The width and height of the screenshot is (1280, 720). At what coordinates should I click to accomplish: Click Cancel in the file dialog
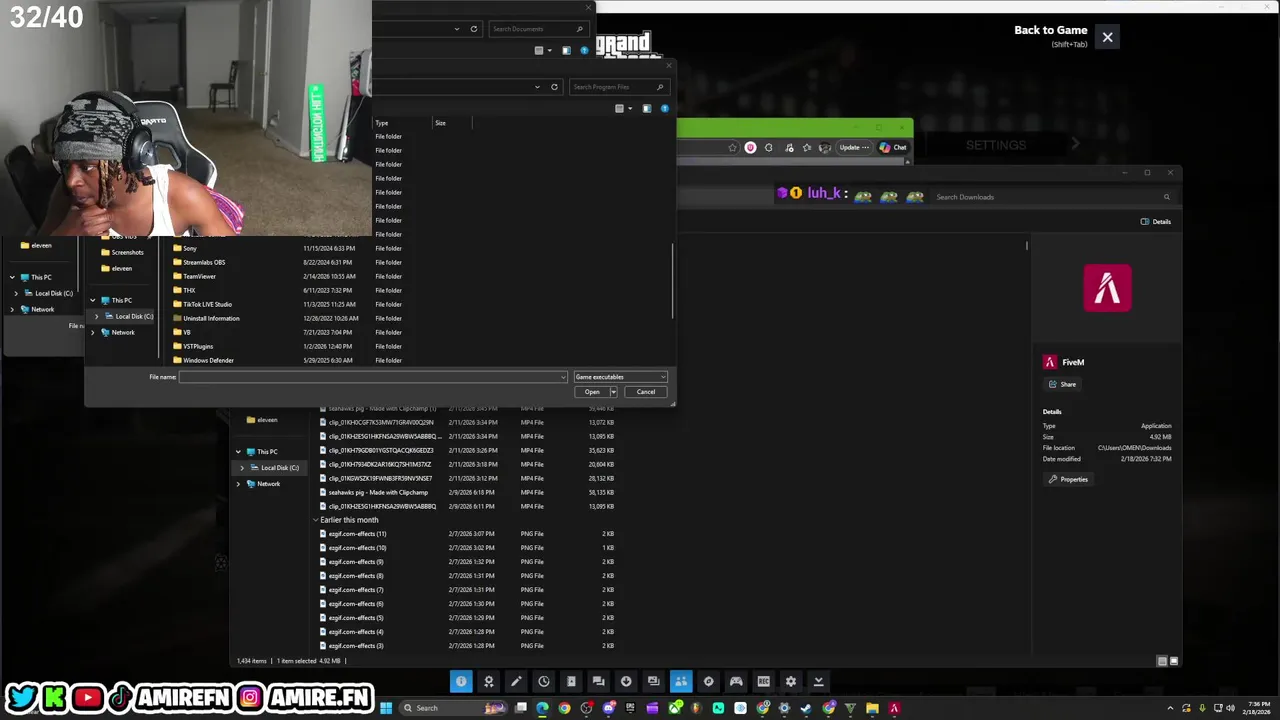[x=646, y=392]
